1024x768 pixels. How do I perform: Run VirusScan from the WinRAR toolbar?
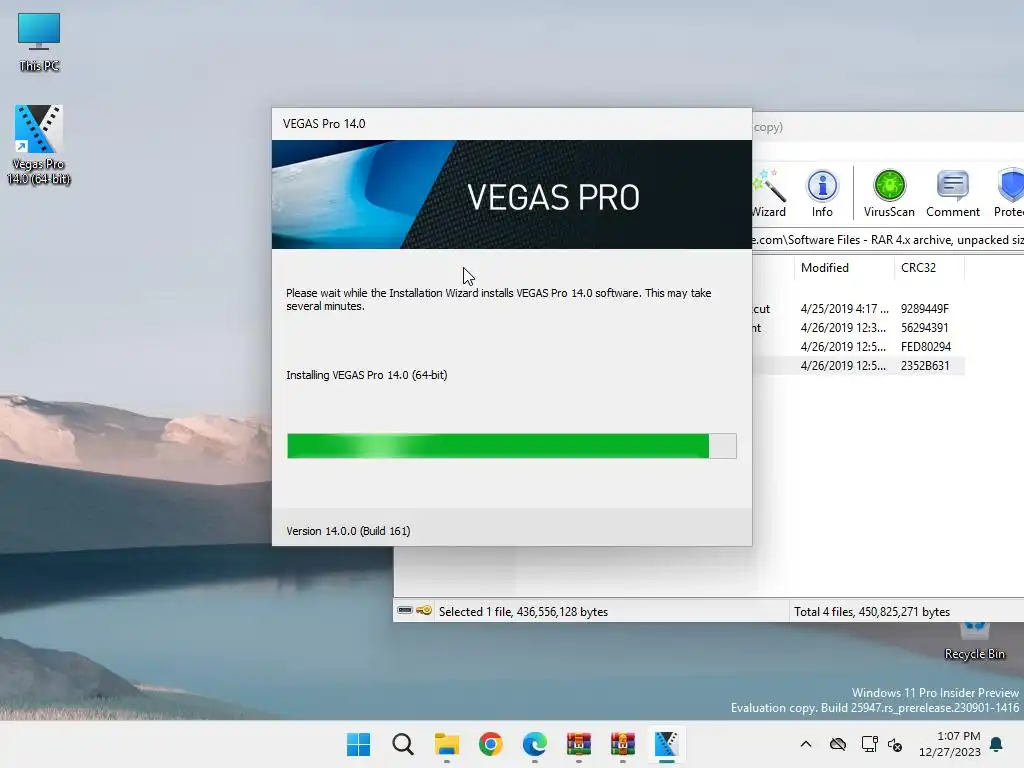point(889,193)
